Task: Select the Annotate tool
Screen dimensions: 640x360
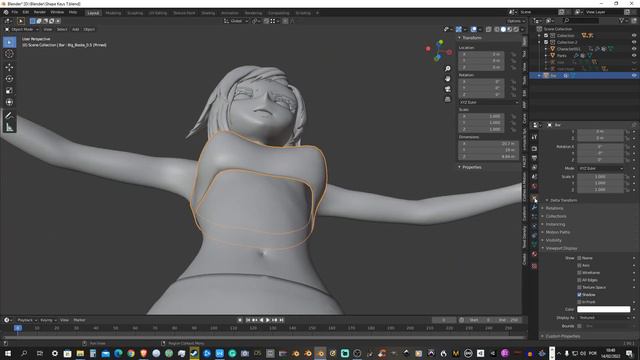Action: tap(9, 116)
